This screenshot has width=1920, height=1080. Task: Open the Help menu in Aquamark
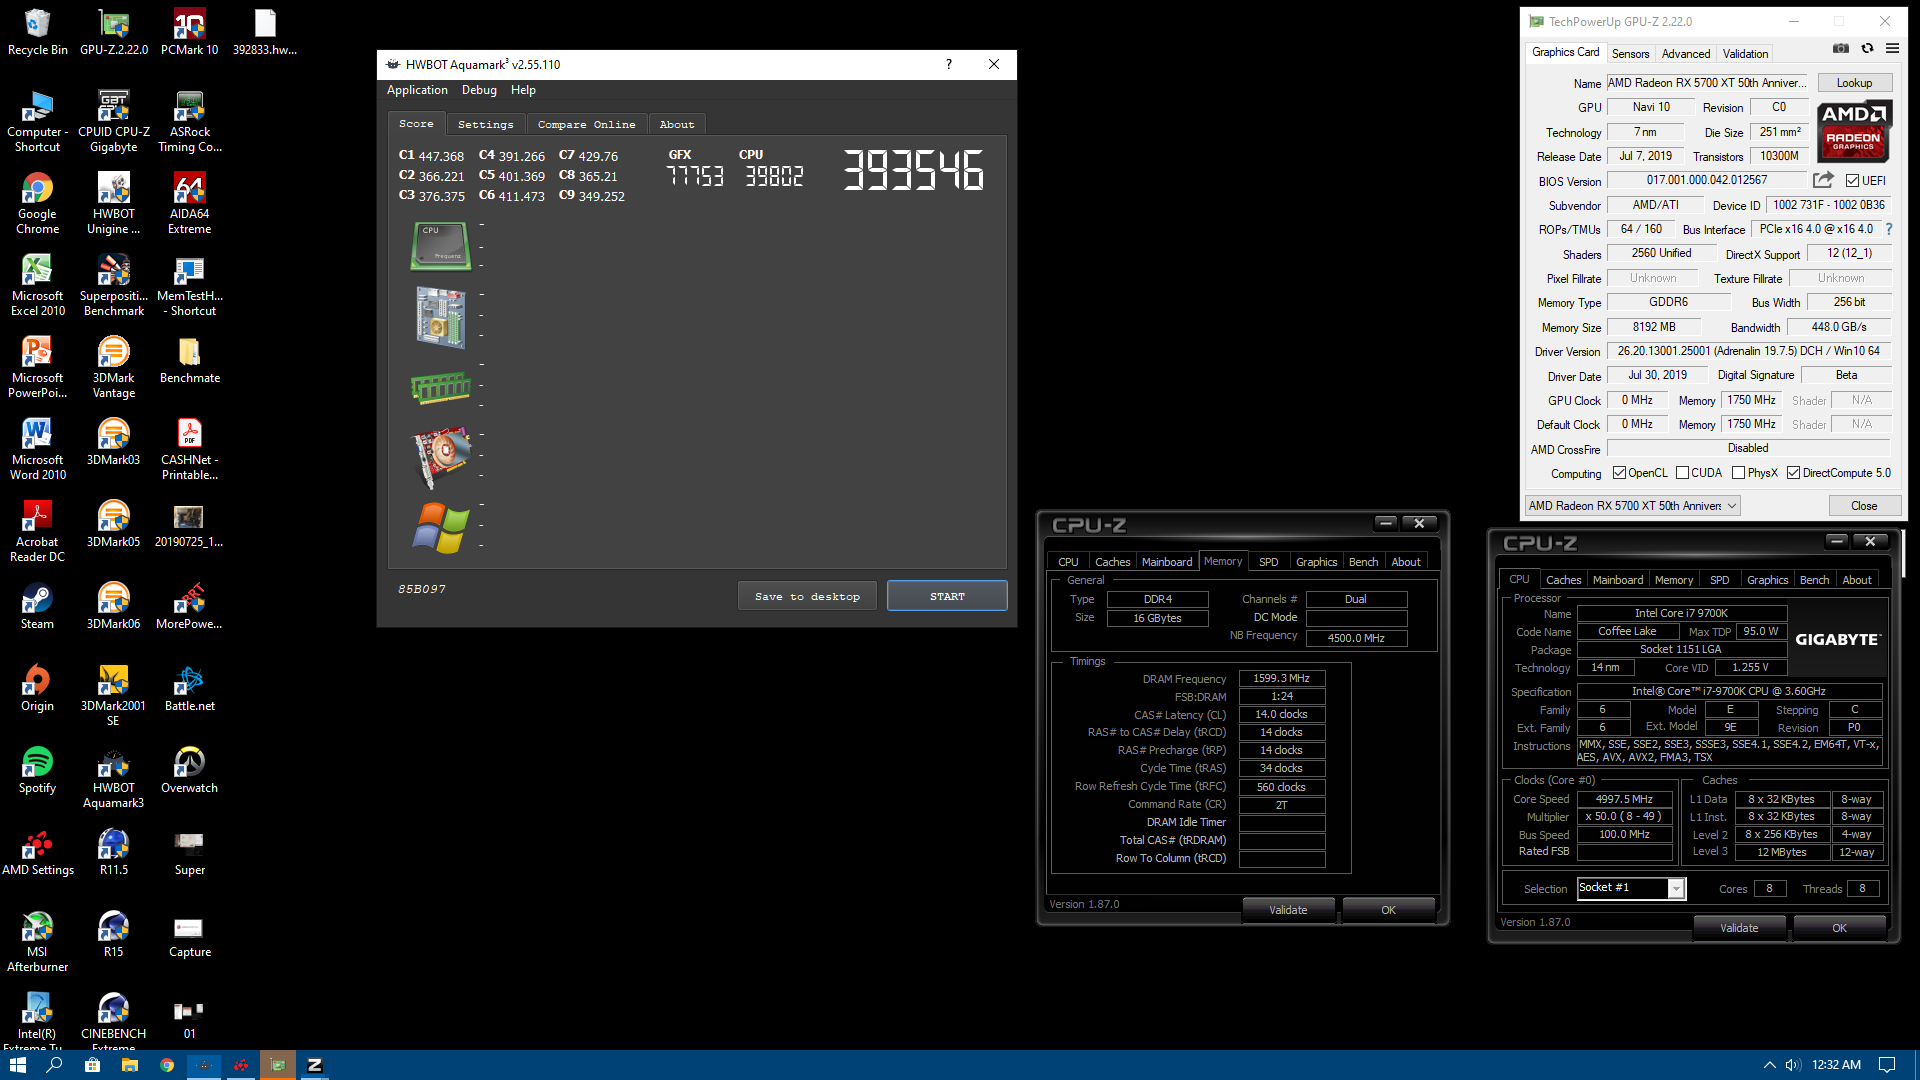(523, 90)
